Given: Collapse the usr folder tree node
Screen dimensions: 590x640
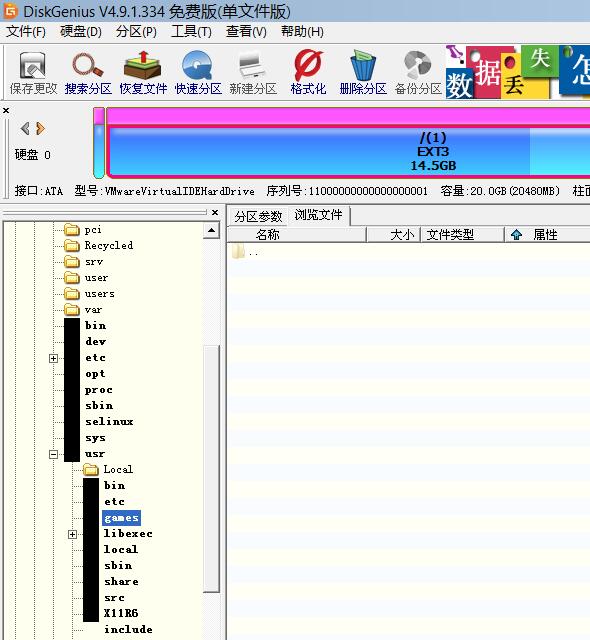Looking at the screenshot, I should (53, 454).
